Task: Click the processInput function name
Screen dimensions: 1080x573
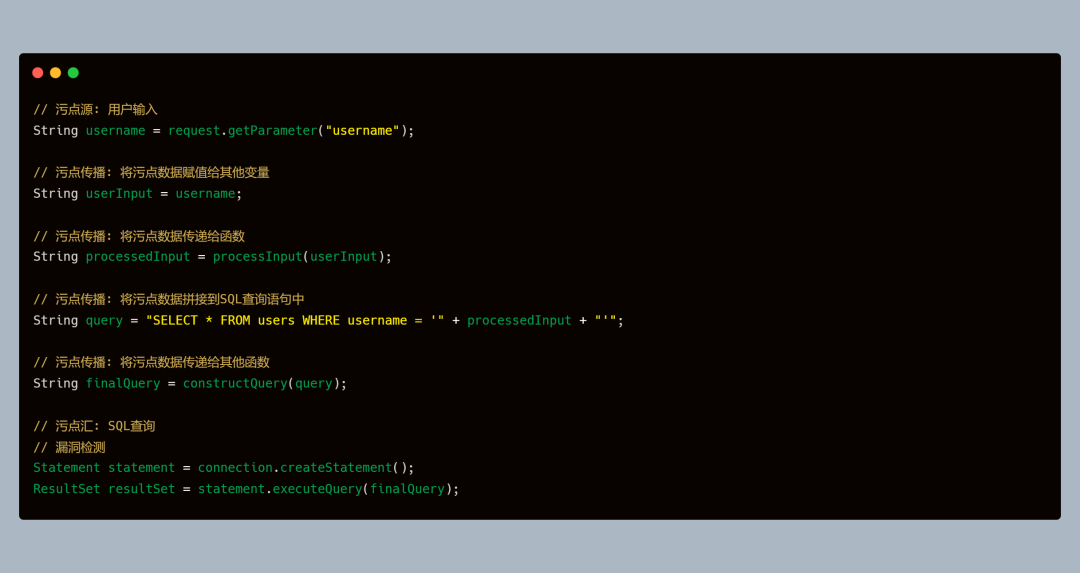Action: [258, 257]
